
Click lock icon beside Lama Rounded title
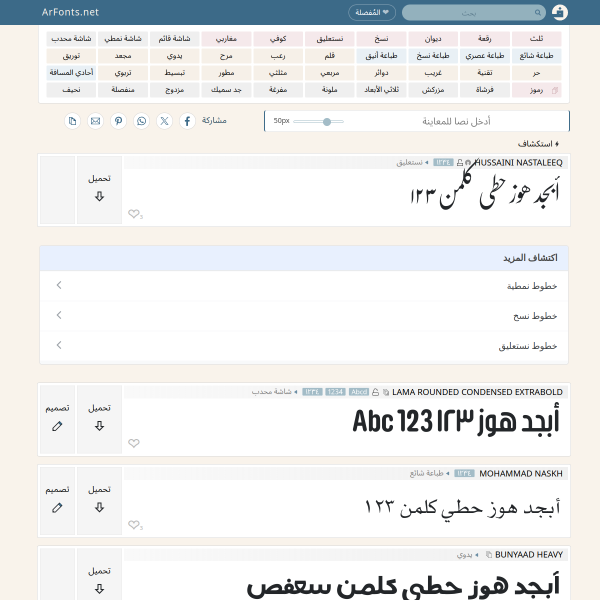pyautogui.click(x=375, y=392)
